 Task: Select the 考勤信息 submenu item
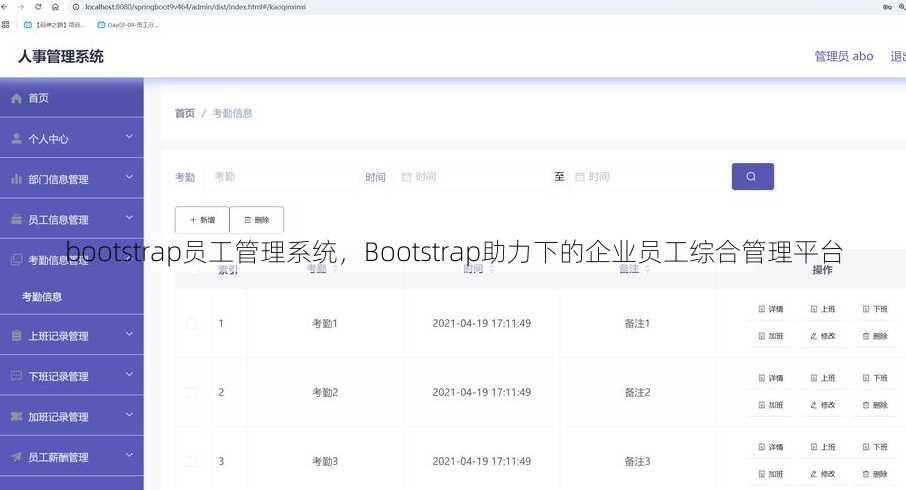42,297
